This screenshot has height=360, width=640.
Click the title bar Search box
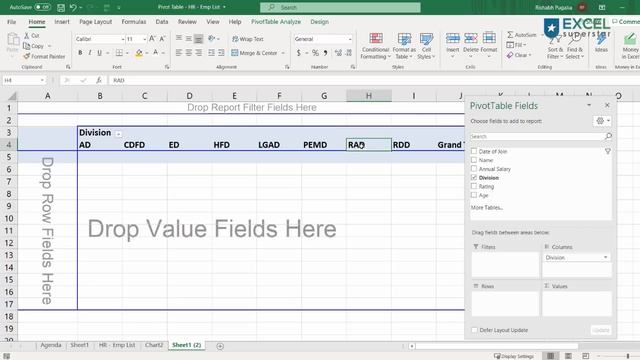pos(340,7)
